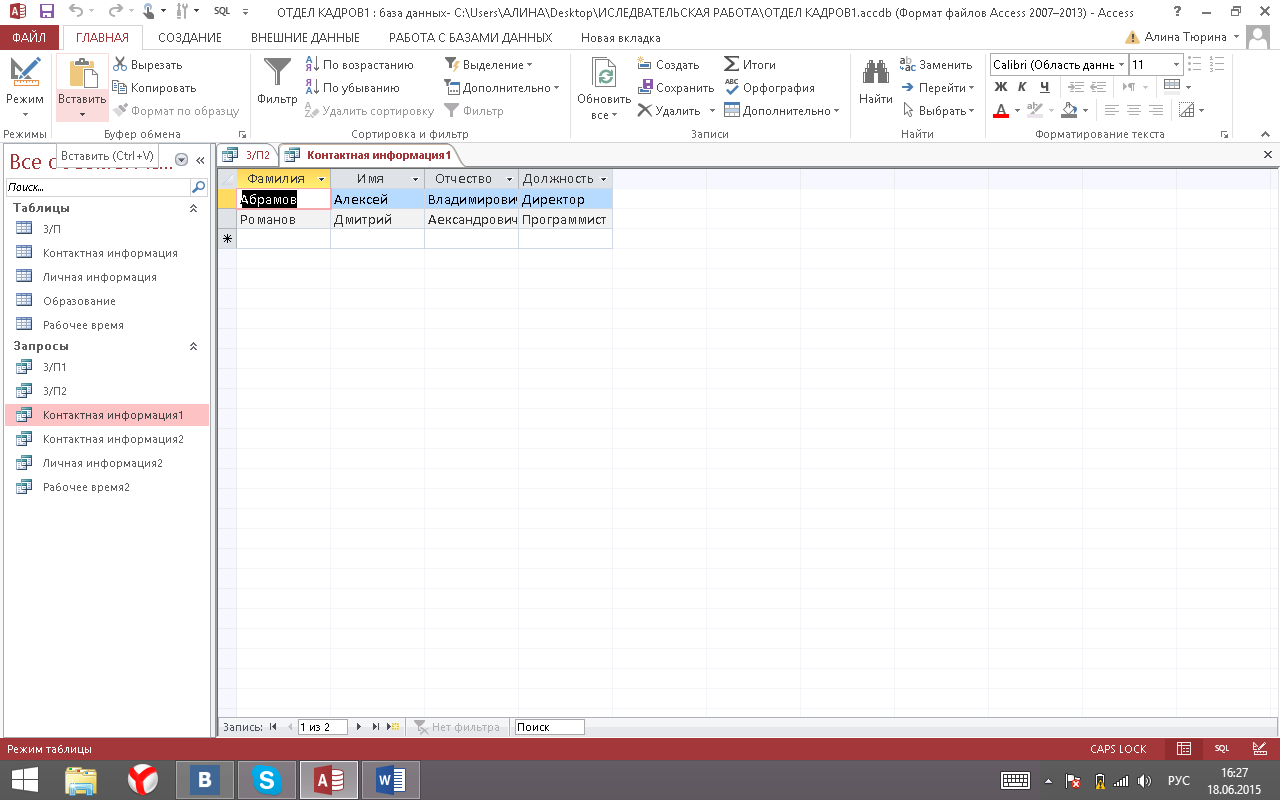Viewport: 1280px width, 800px height.
Task: Toggle italic К formatting
Action: 1023,88
